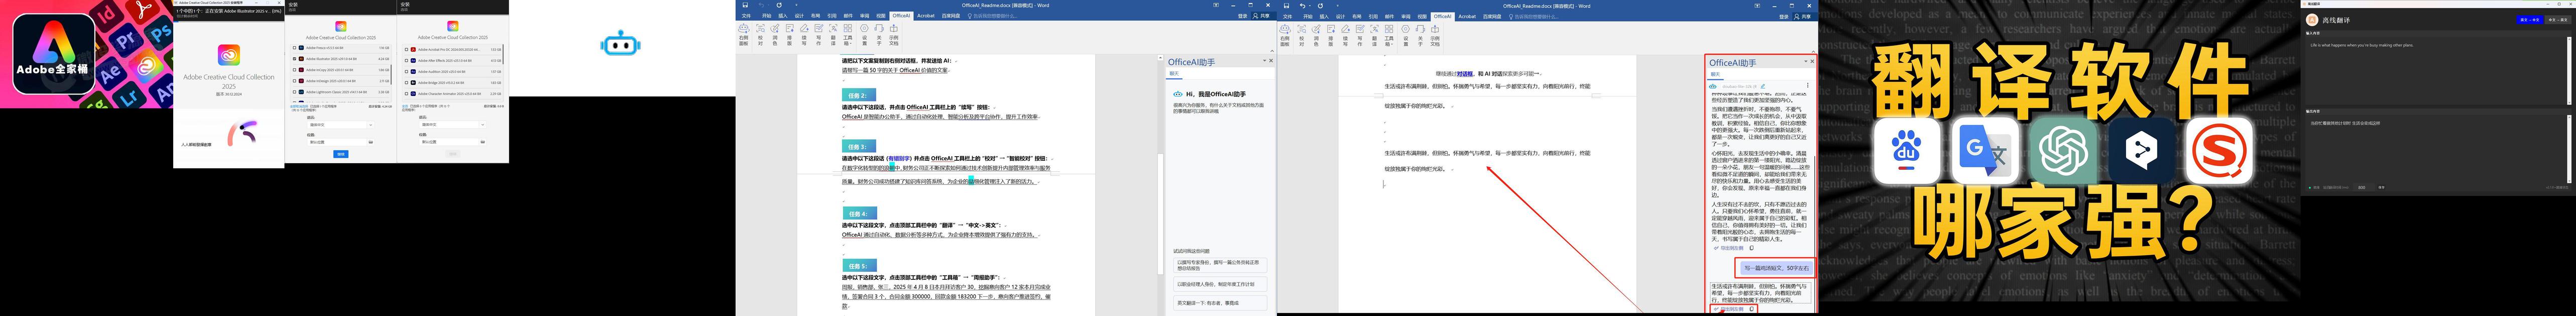2576x316 pixels.
Task: Check Adobe Audition 2025 checkbox
Action: click(407, 71)
